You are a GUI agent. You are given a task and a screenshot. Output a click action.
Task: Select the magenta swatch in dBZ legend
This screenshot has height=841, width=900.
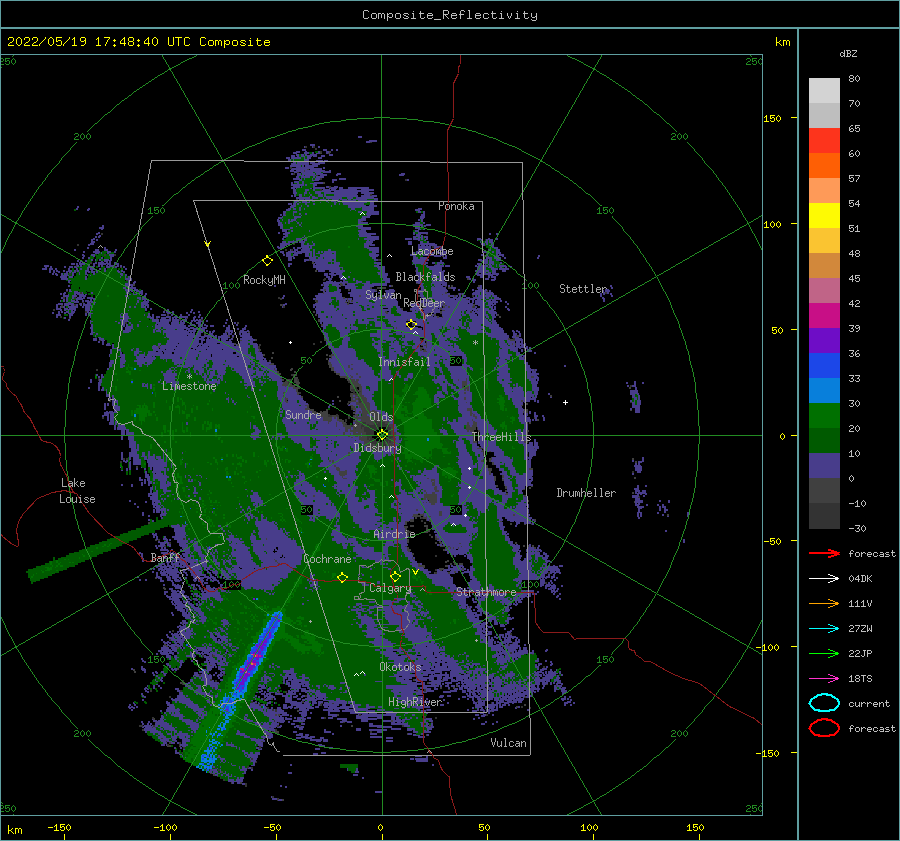click(x=824, y=315)
